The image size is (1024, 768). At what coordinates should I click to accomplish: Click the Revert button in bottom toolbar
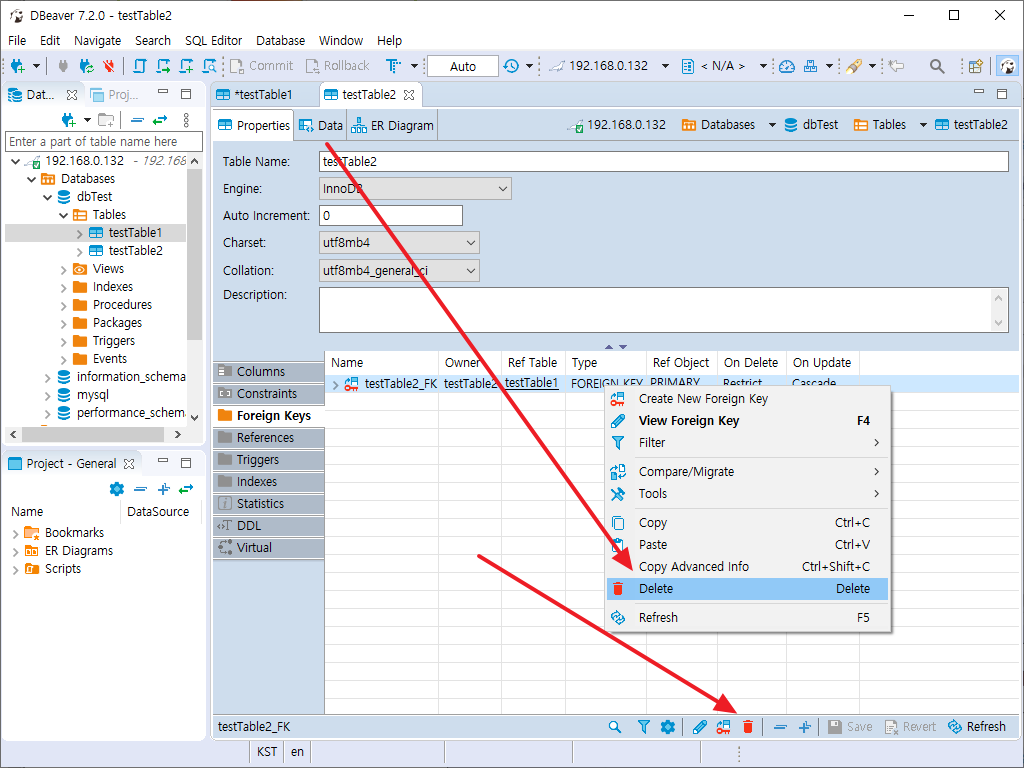click(x=910, y=727)
